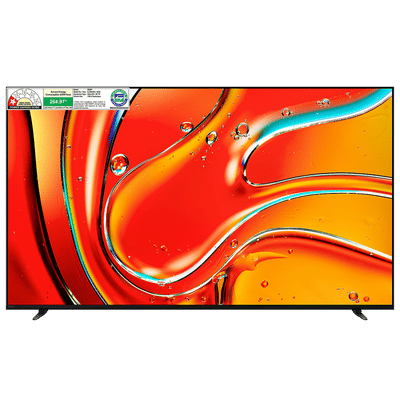Viewport: 400px width, 400px height.
Task: Open the energy efficiency label sticker
Action: point(68,98)
